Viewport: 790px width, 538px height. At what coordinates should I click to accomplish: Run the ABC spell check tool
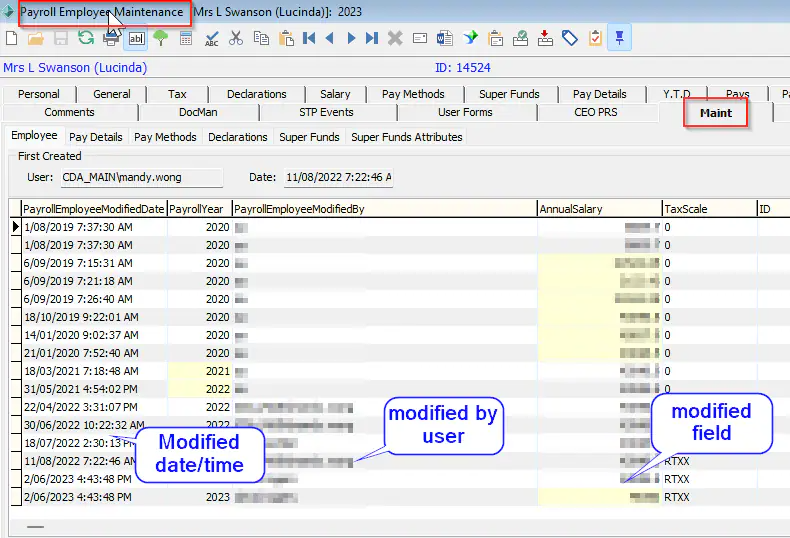[211, 38]
